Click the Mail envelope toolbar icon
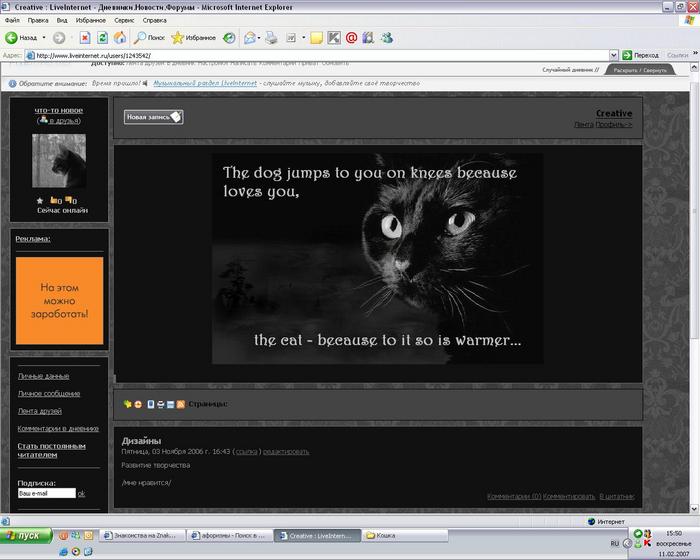700x560 pixels. [x=250, y=38]
